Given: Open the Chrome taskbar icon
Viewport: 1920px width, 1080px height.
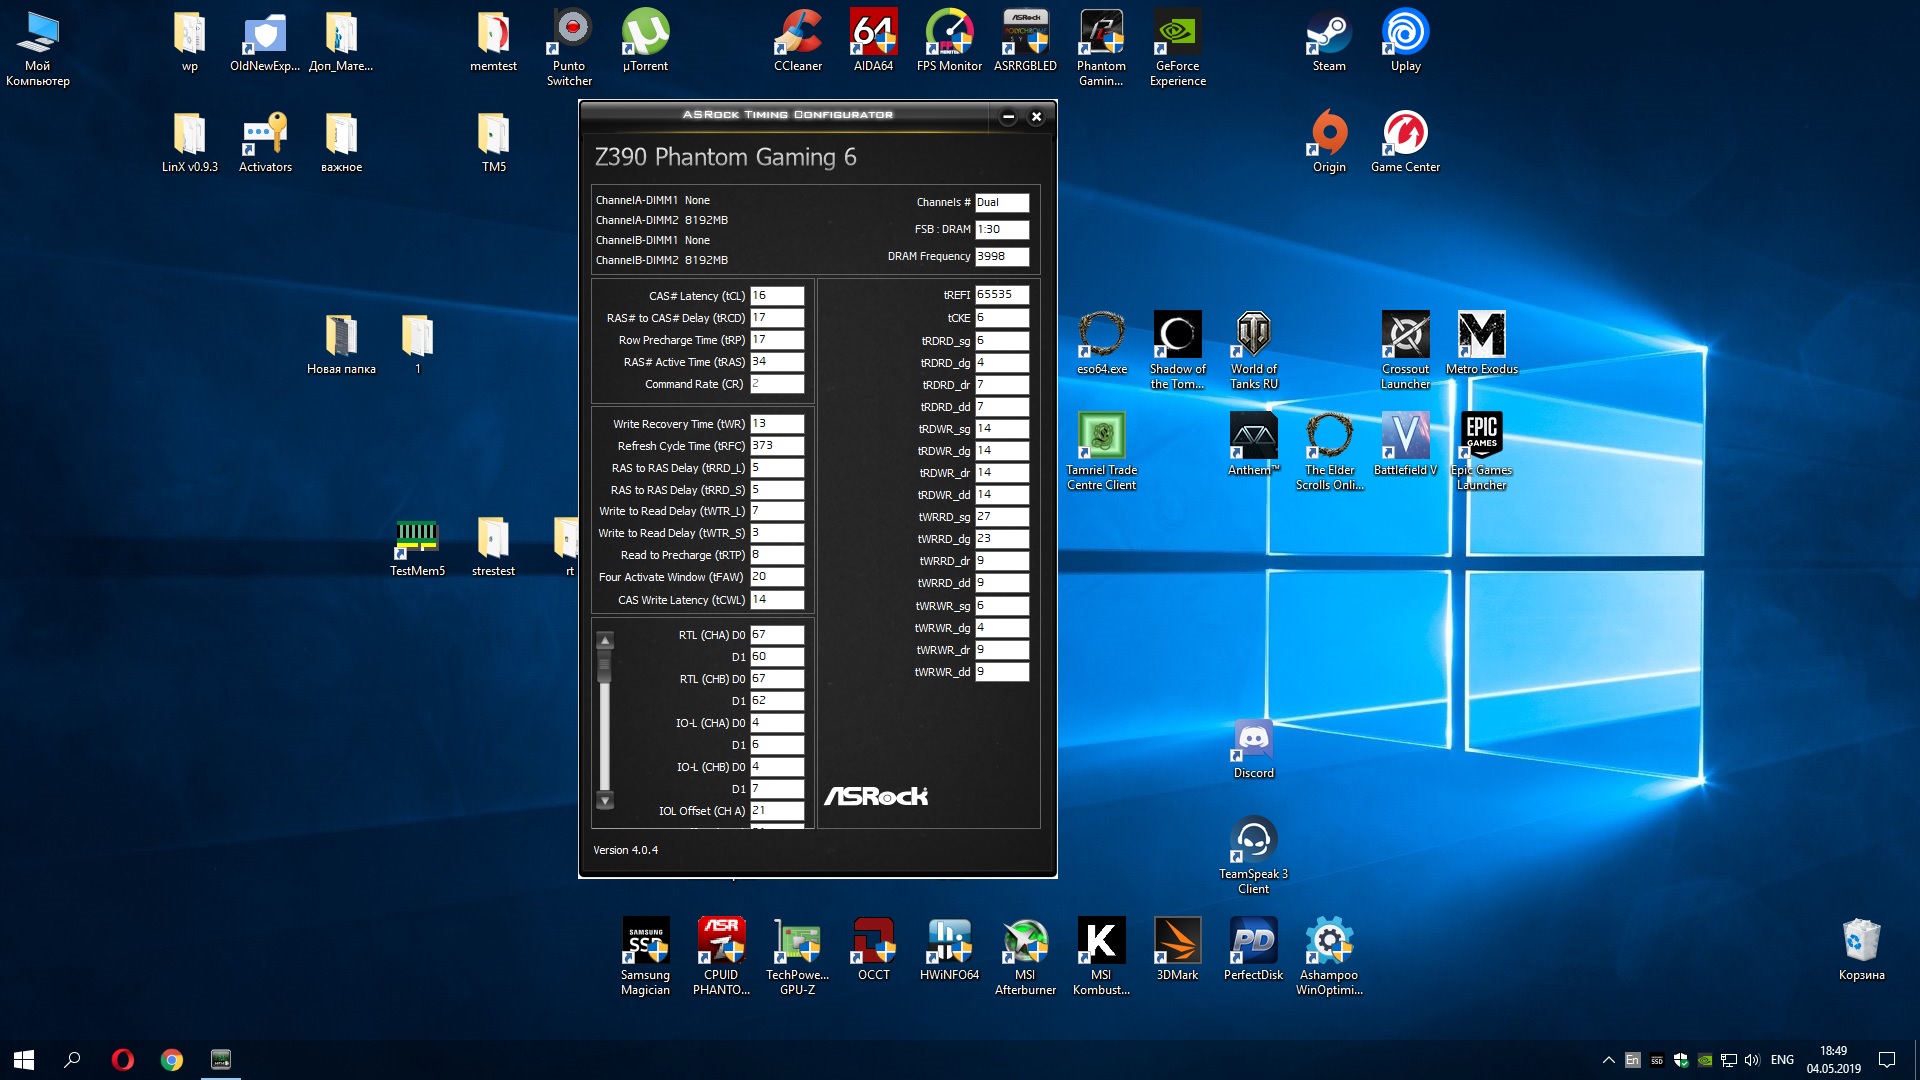Looking at the screenshot, I should [172, 1060].
